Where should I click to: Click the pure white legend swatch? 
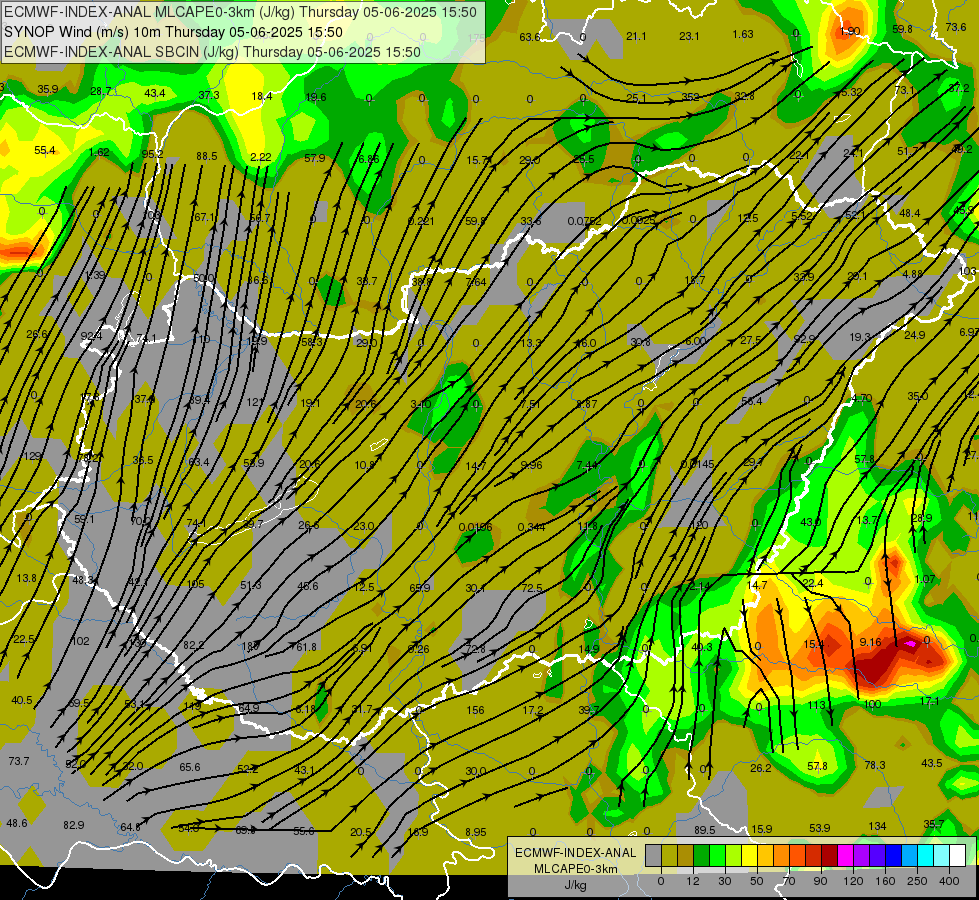957,855
